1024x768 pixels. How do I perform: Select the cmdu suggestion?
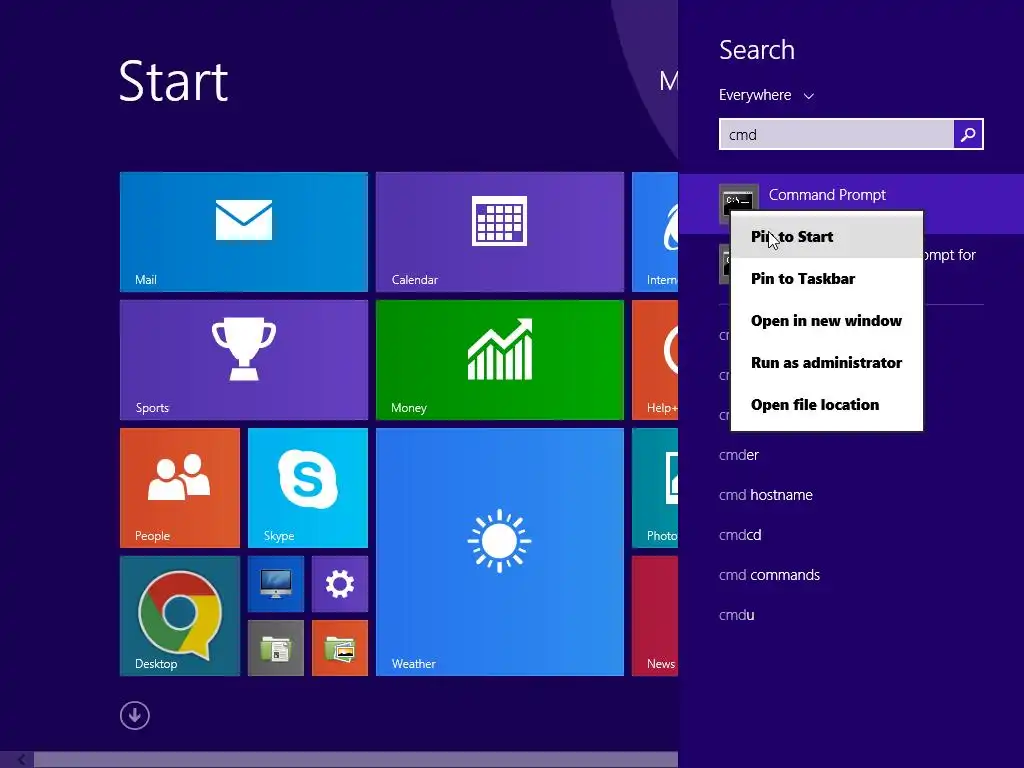click(x=737, y=615)
